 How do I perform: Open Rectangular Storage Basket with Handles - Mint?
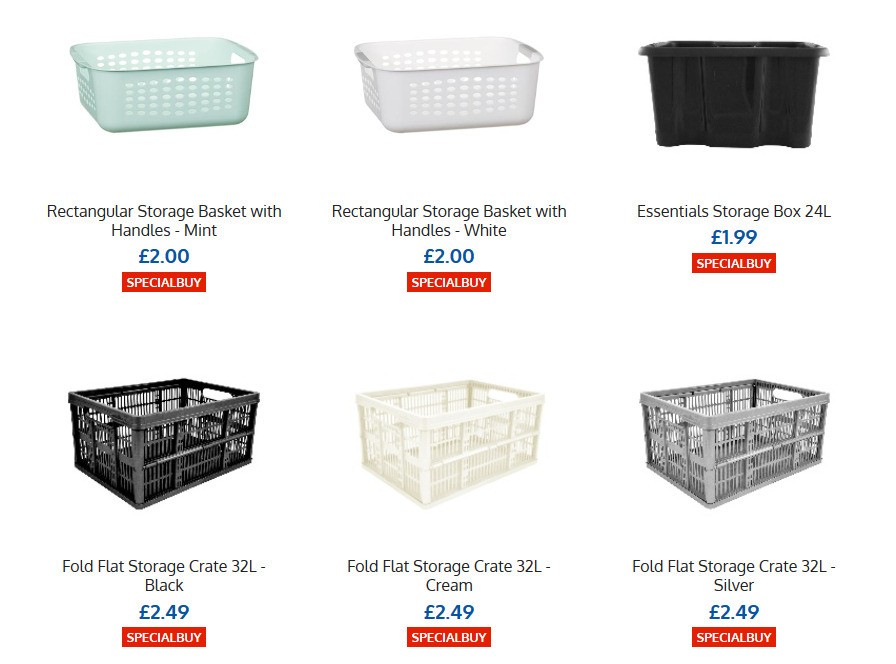163,220
